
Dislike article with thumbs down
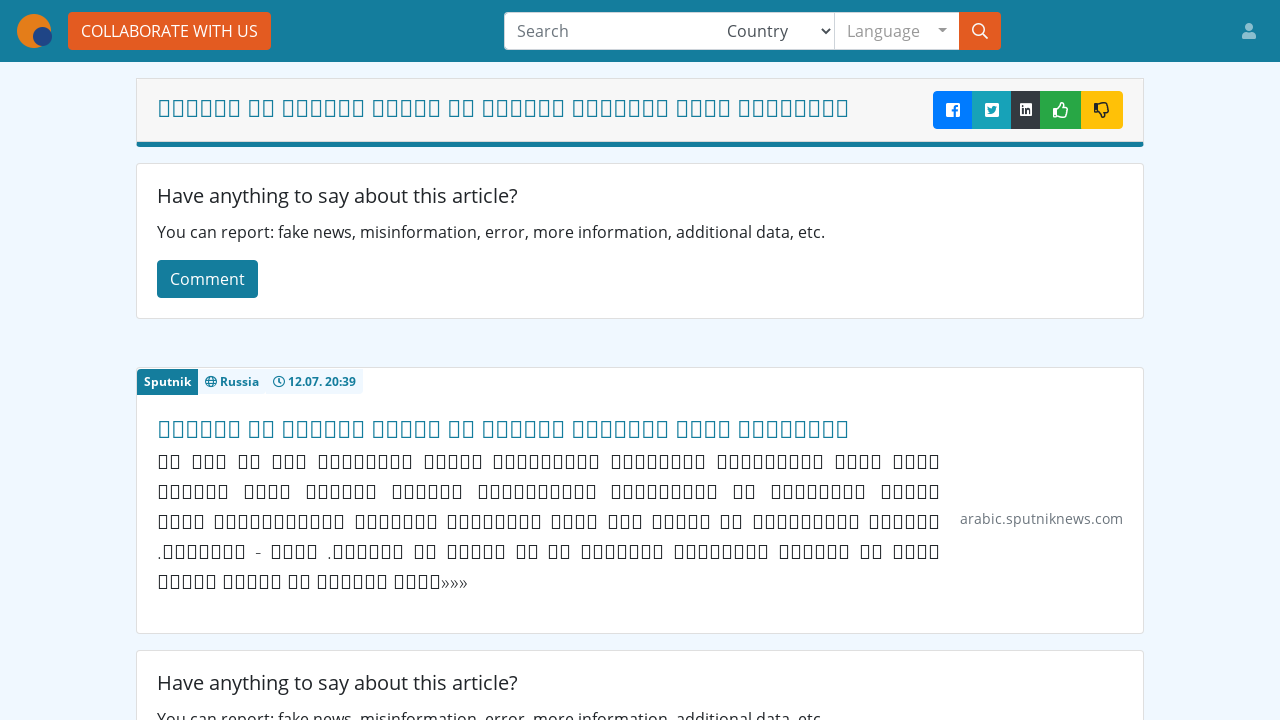click(1101, 110)
